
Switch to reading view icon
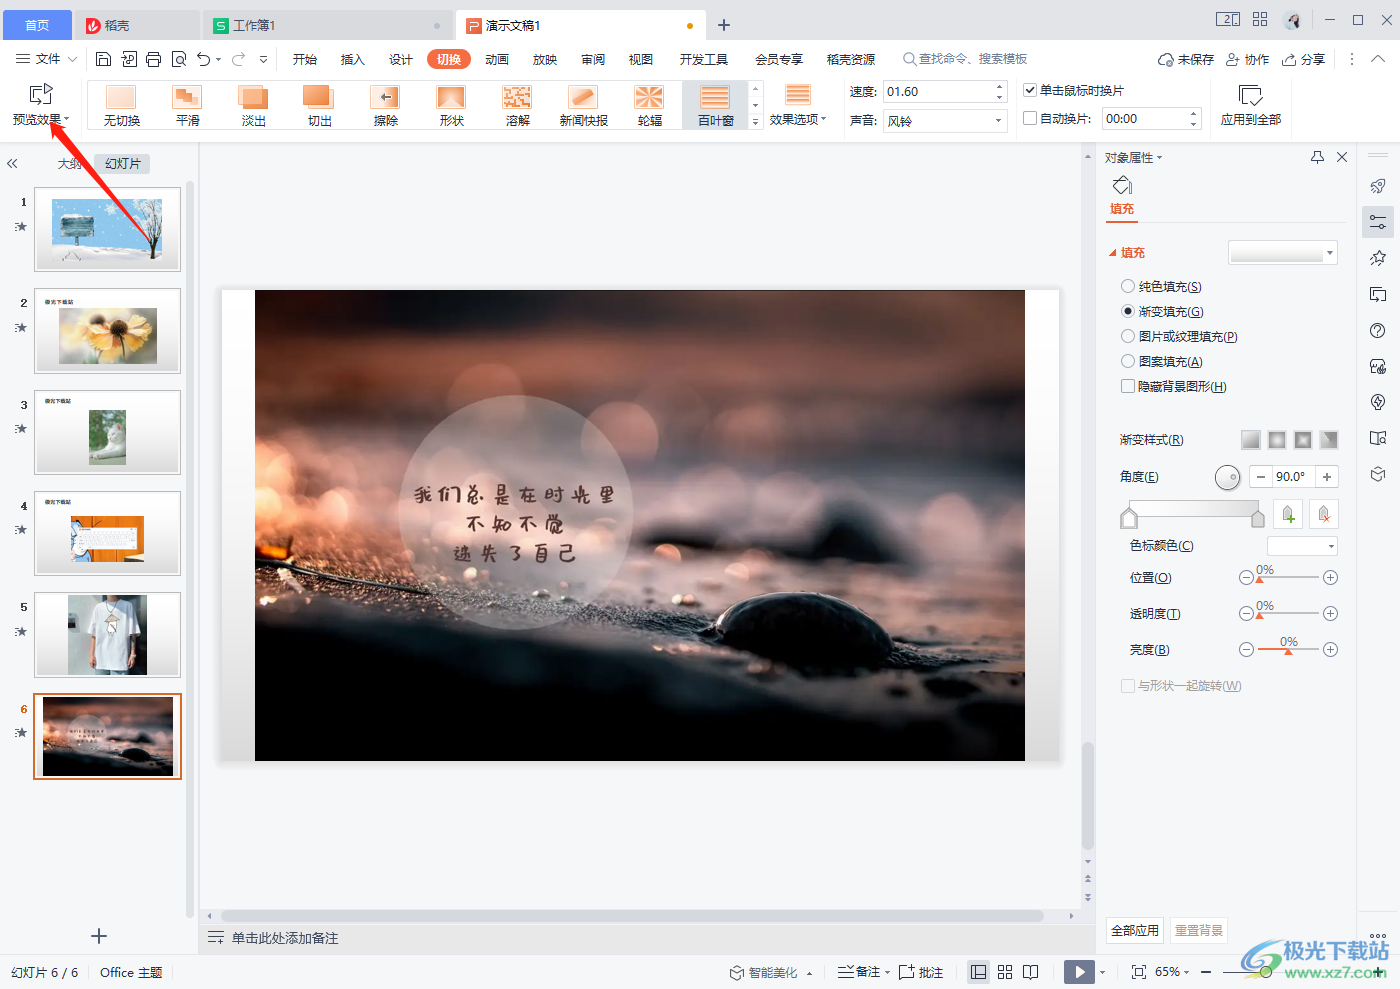[x=1031, y=972]
